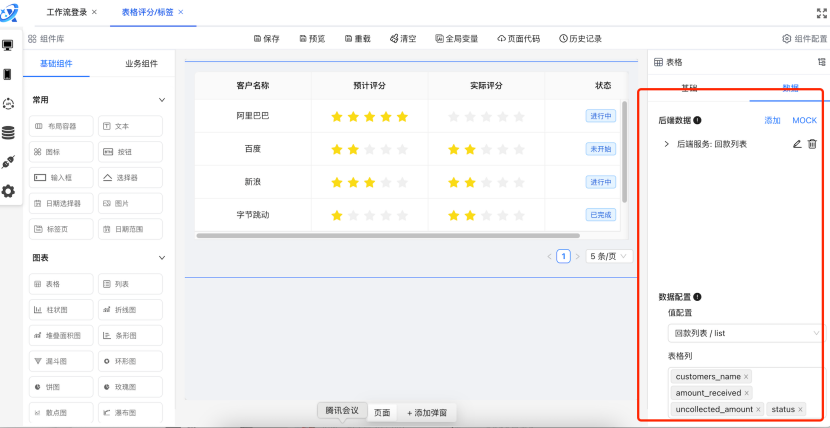
Task: Add the 柱状图 bar chart component
Action: pos(61,309)
